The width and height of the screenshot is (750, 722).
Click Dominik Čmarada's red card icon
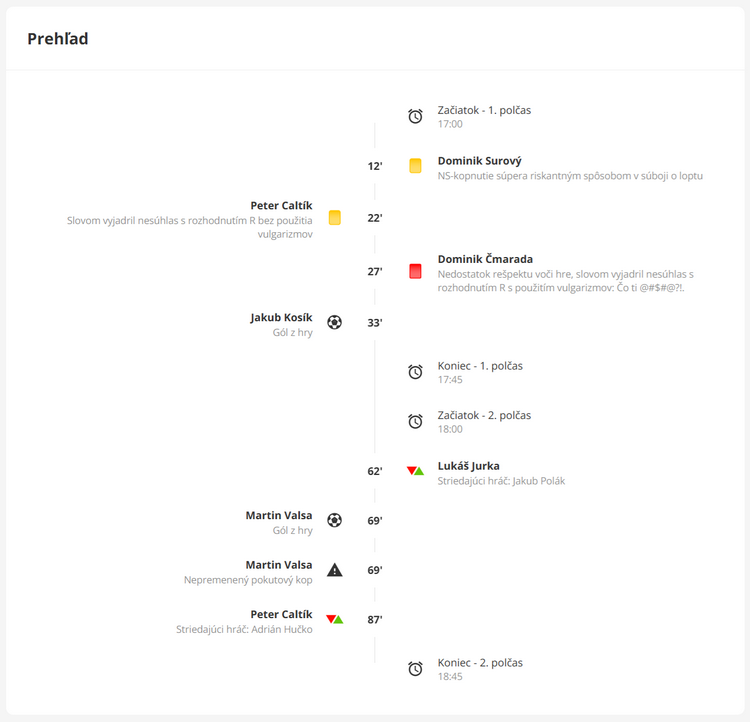click(415, 271)
